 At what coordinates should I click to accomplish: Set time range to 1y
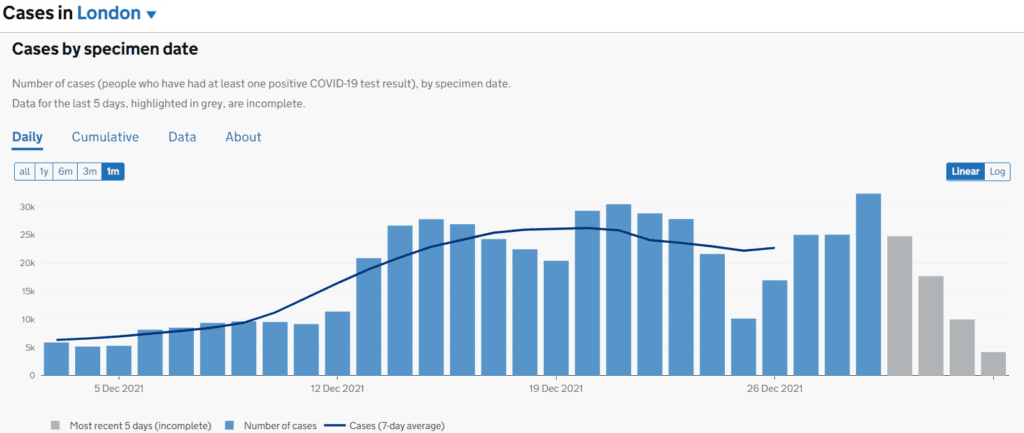tap(44, 172)
